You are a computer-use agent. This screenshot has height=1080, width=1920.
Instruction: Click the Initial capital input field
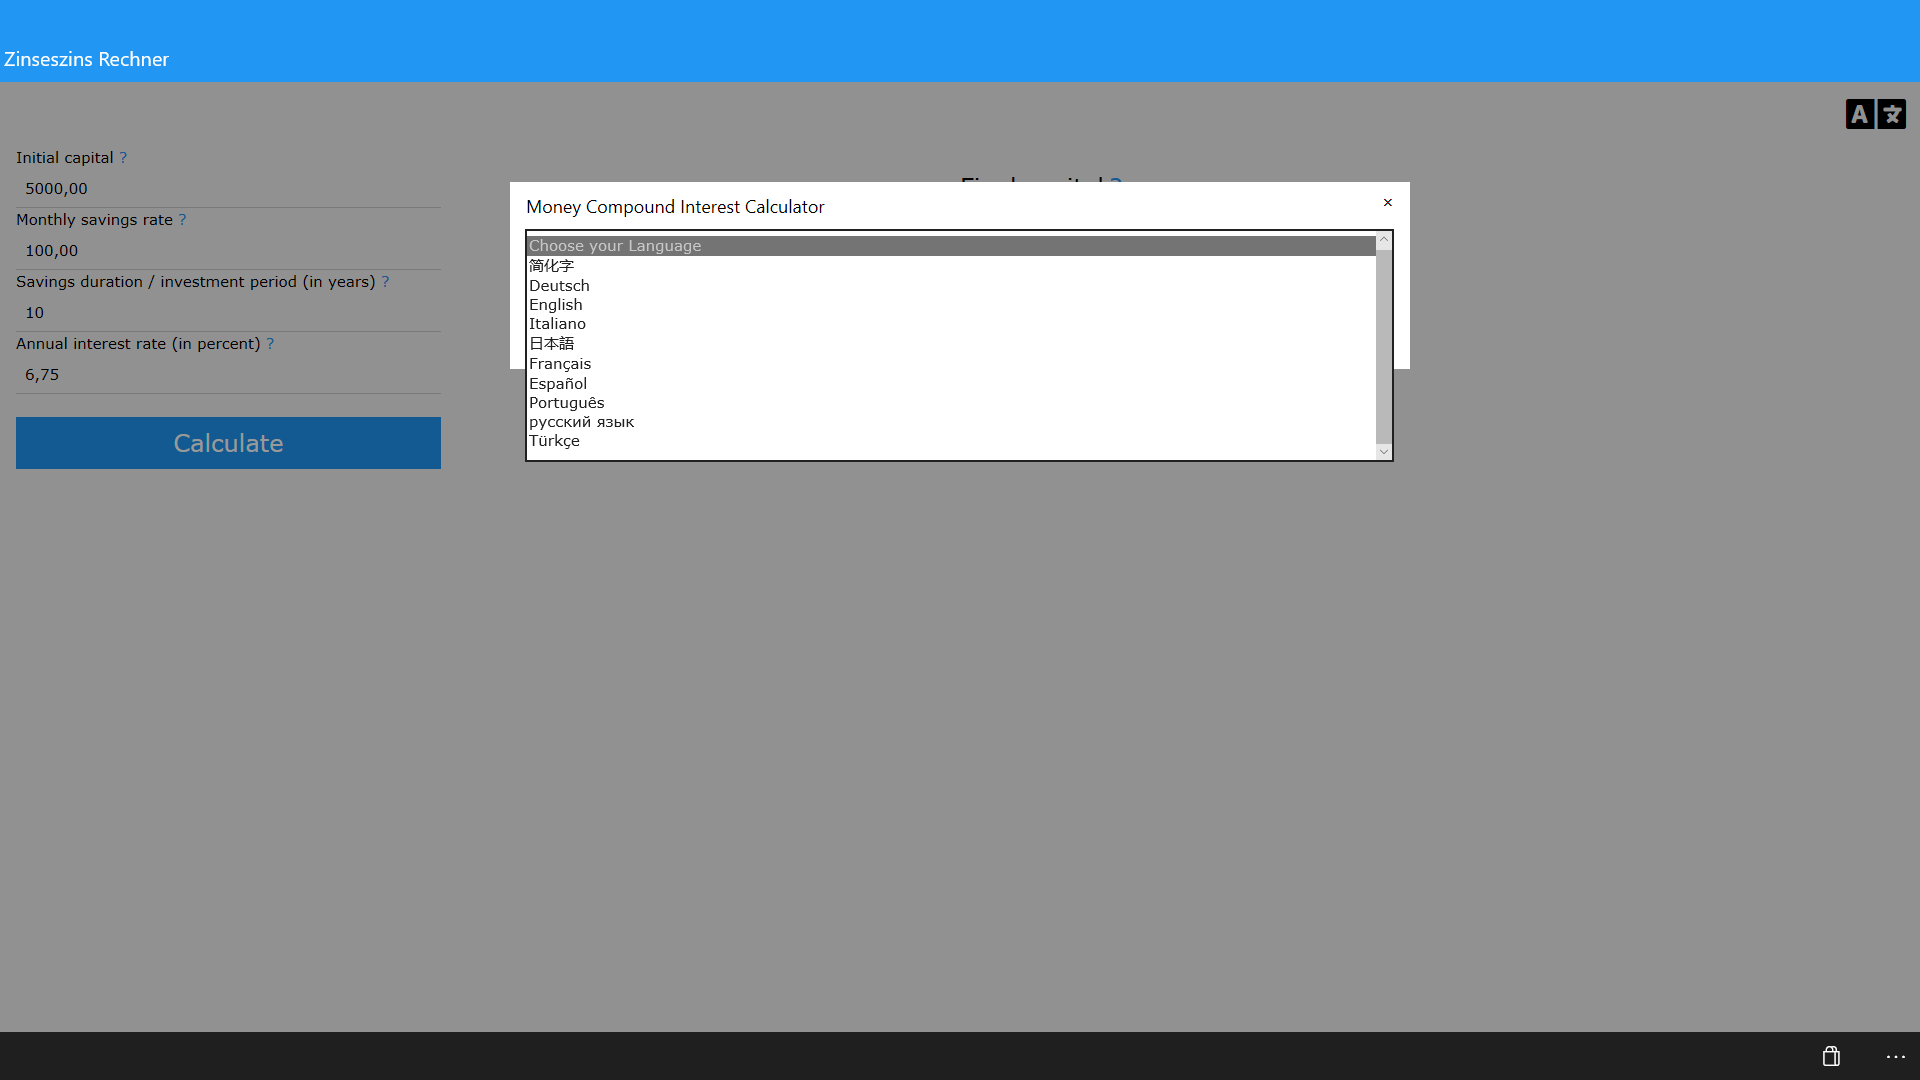pos(228,189)
